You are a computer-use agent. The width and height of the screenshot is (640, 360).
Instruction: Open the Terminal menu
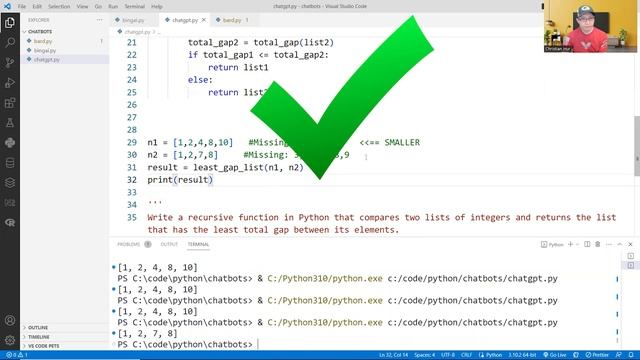135,6
